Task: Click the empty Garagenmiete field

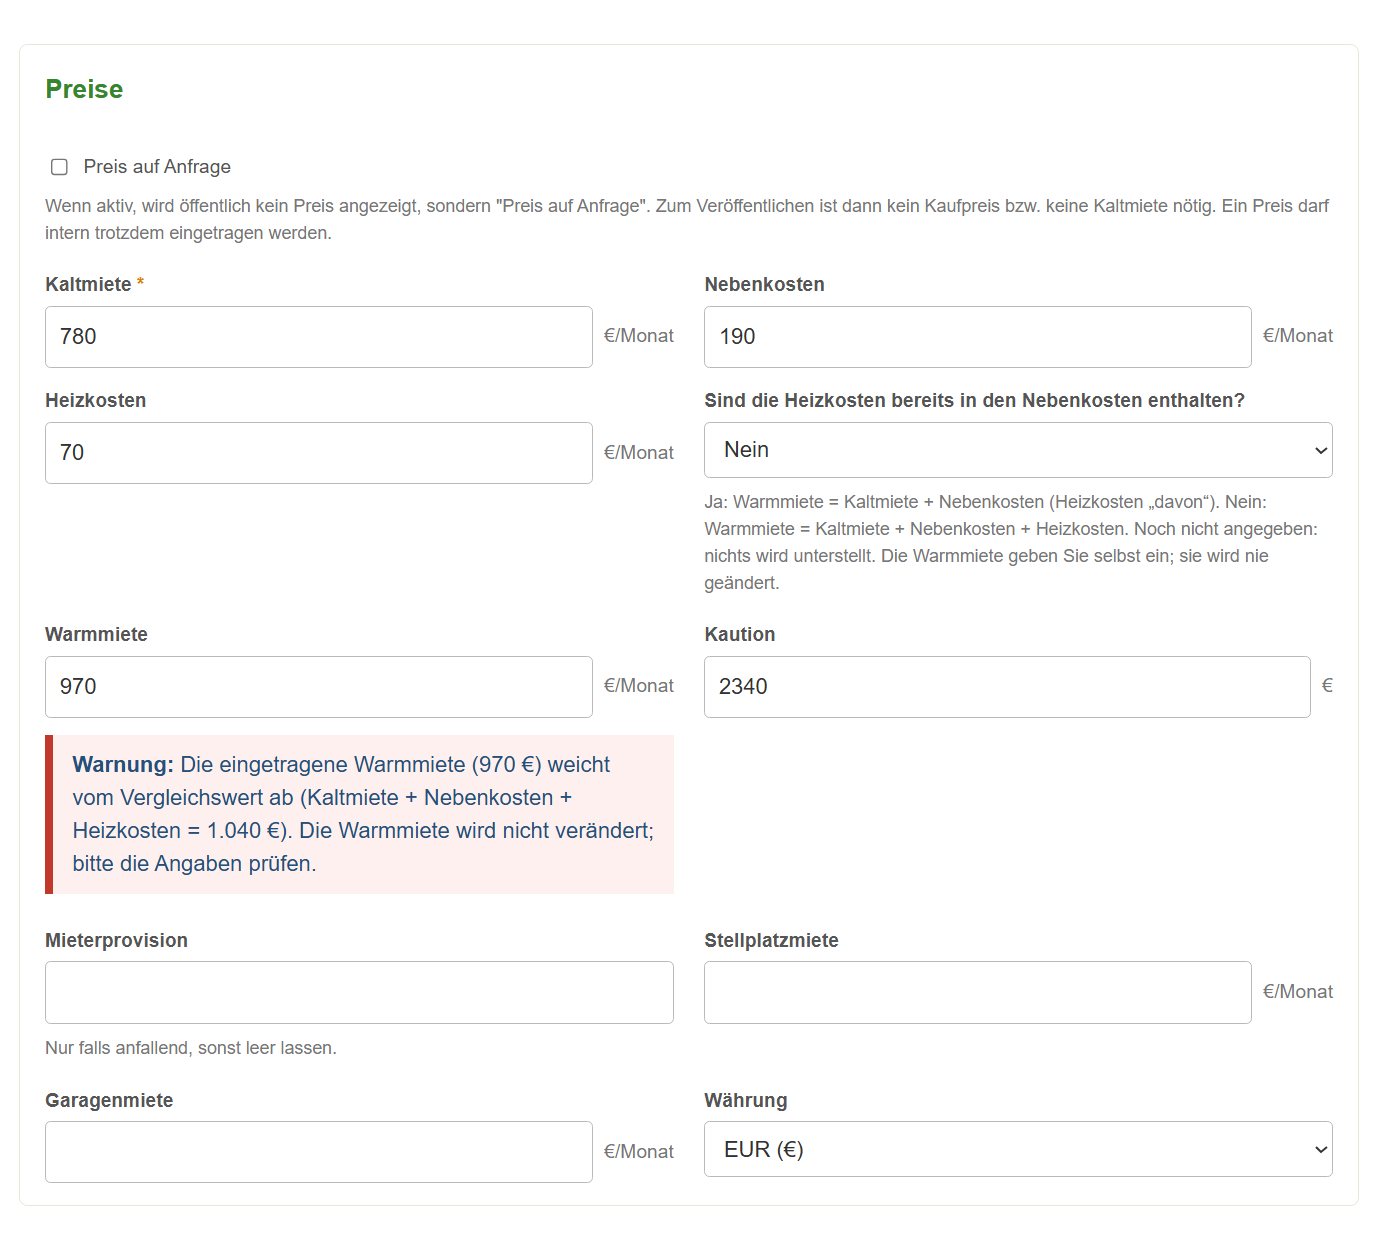Action: pyautogui.click(x=319, y=1152)
